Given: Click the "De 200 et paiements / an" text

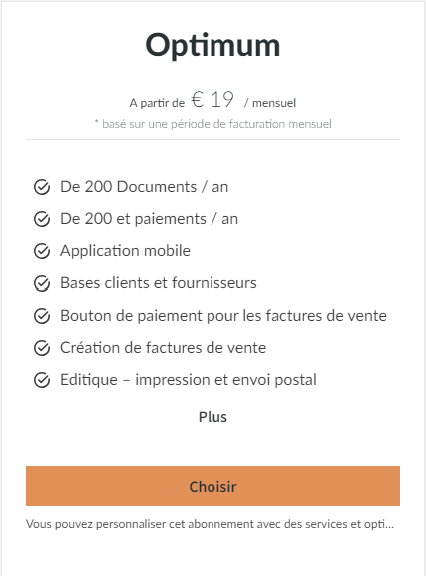Looking at the screenshot, I should (x=149, y=219).
